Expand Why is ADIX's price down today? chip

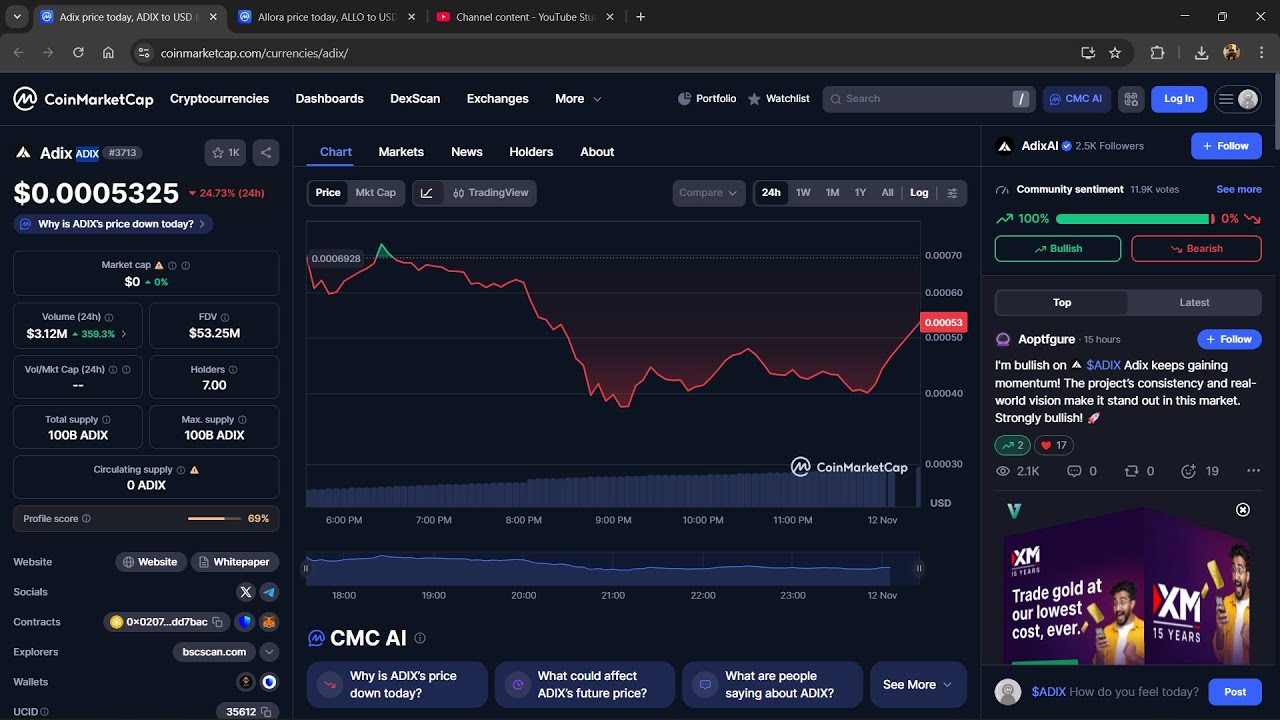(x=113, y=224)
